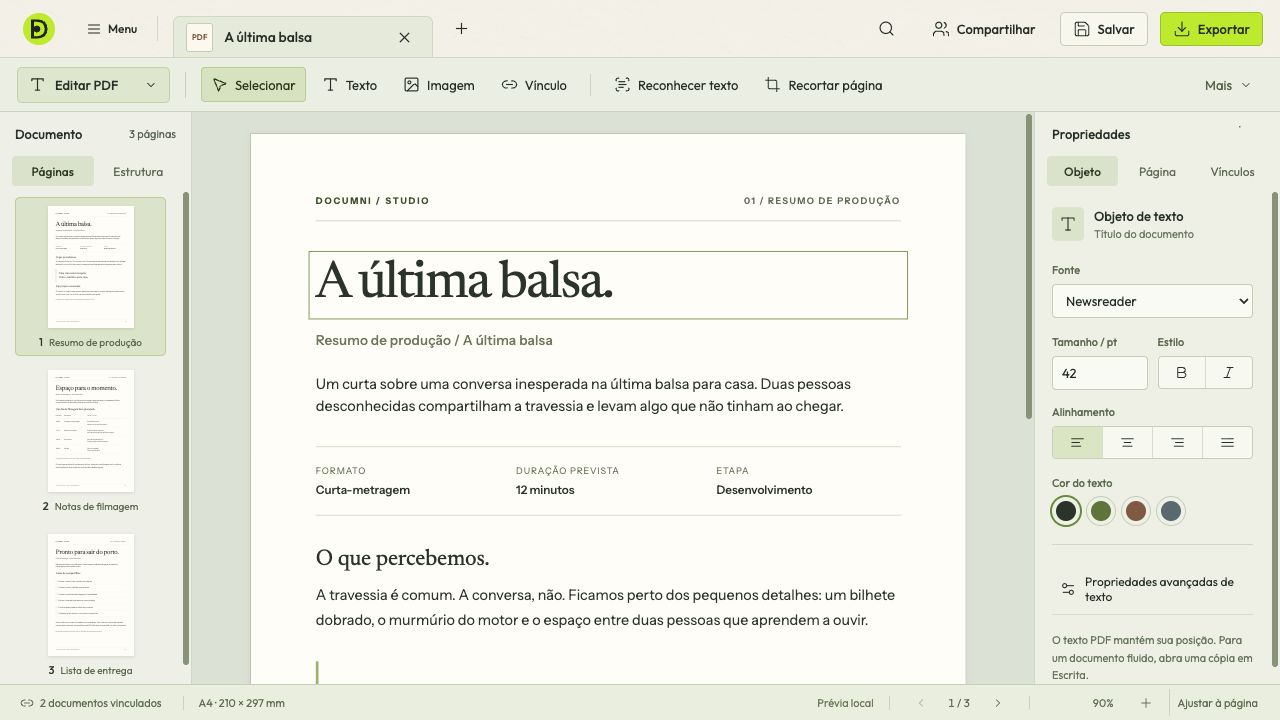
Task: Zoom in with the plus icon
Action: (x=1146, y=703)
